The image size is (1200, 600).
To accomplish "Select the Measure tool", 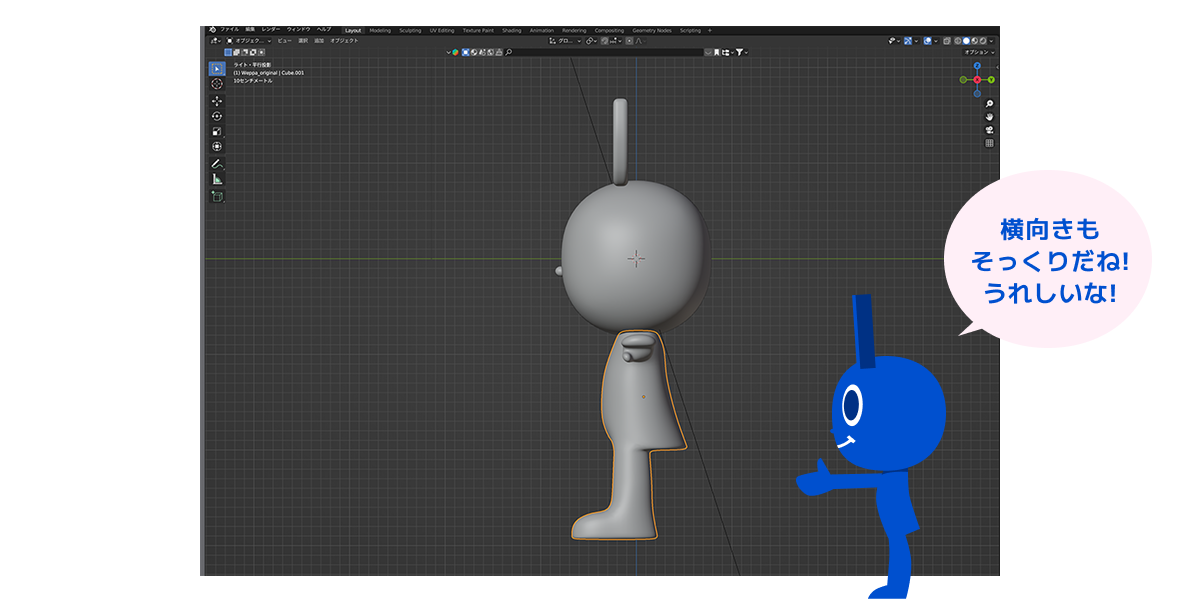I will [217, 179].
